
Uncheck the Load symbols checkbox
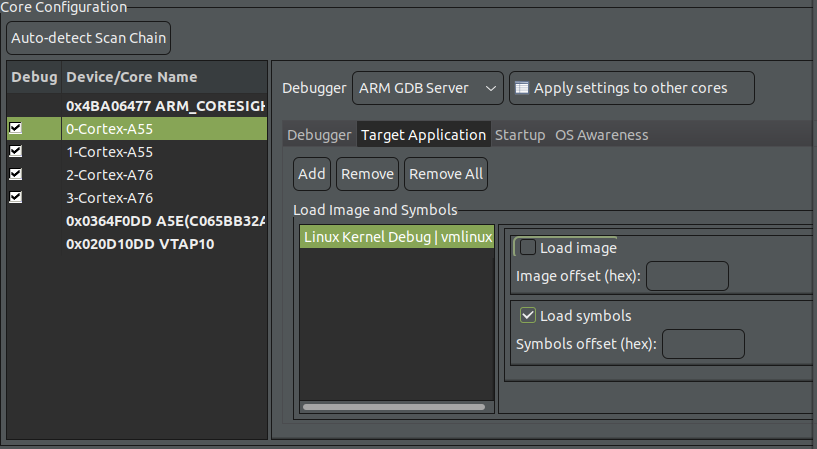[528, 316]
